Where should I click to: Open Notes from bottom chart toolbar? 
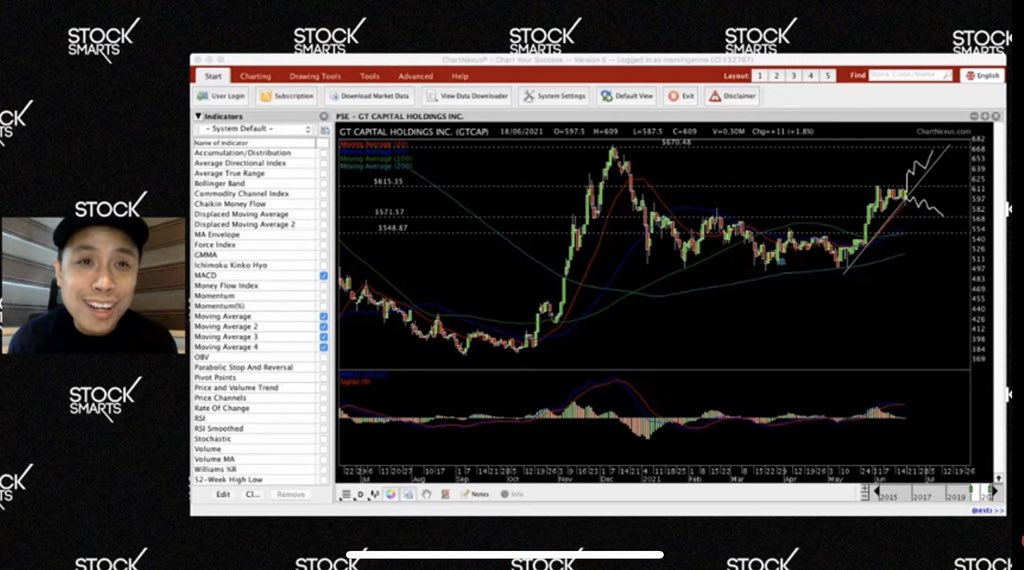coord(475,494)
